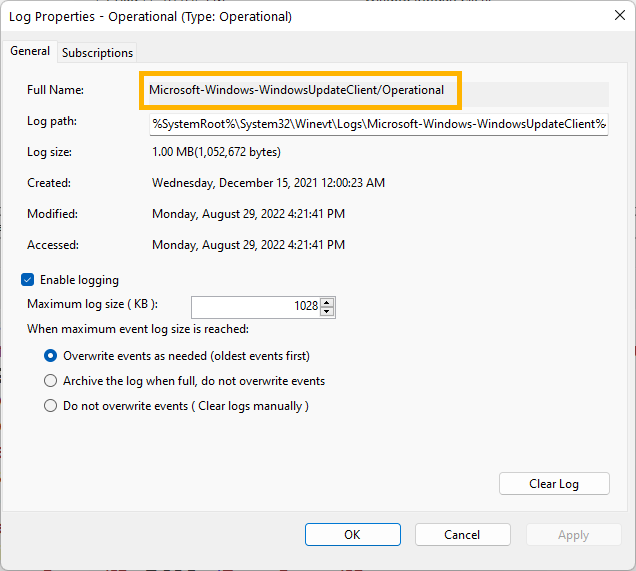Click the Created date Wednesday, December 15, 2021
This screenshot has height=571, width=636.
[x=268, y=183]
